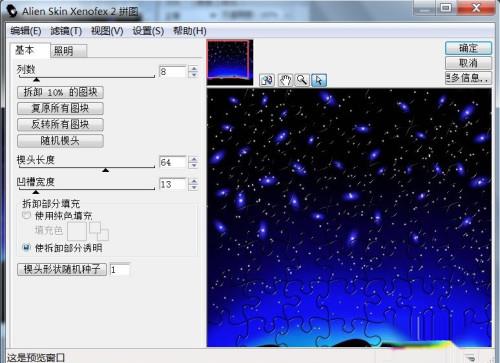The height and width of the screenshot is (363, 500).
Task: Increase 凹槽宽度 value with the up arrow
Action: coord(193,181)
